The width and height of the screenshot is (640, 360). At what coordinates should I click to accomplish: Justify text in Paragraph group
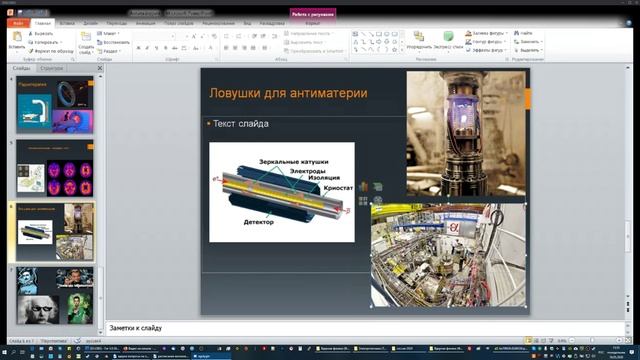(x=253, y=48)
